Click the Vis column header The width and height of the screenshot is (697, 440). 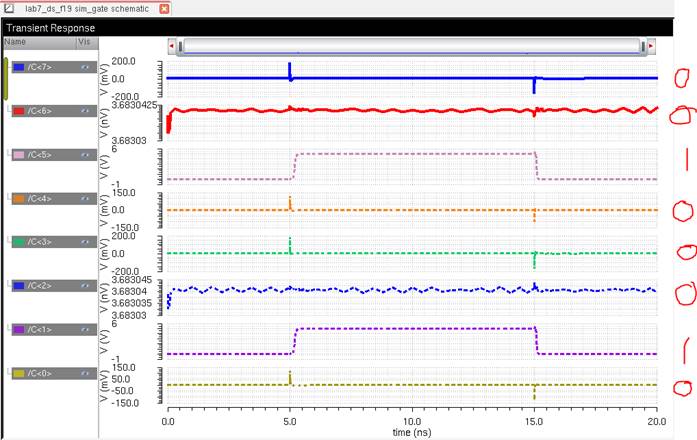point(84,43)
